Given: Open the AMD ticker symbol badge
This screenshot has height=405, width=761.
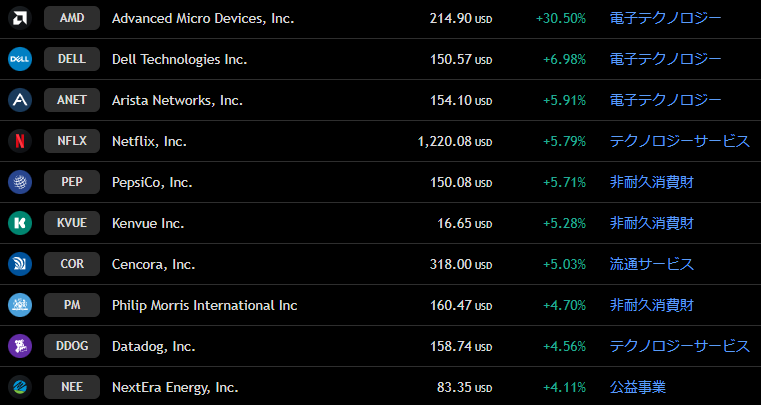Looking at the screenshot, I should click(x=72, y=18).
